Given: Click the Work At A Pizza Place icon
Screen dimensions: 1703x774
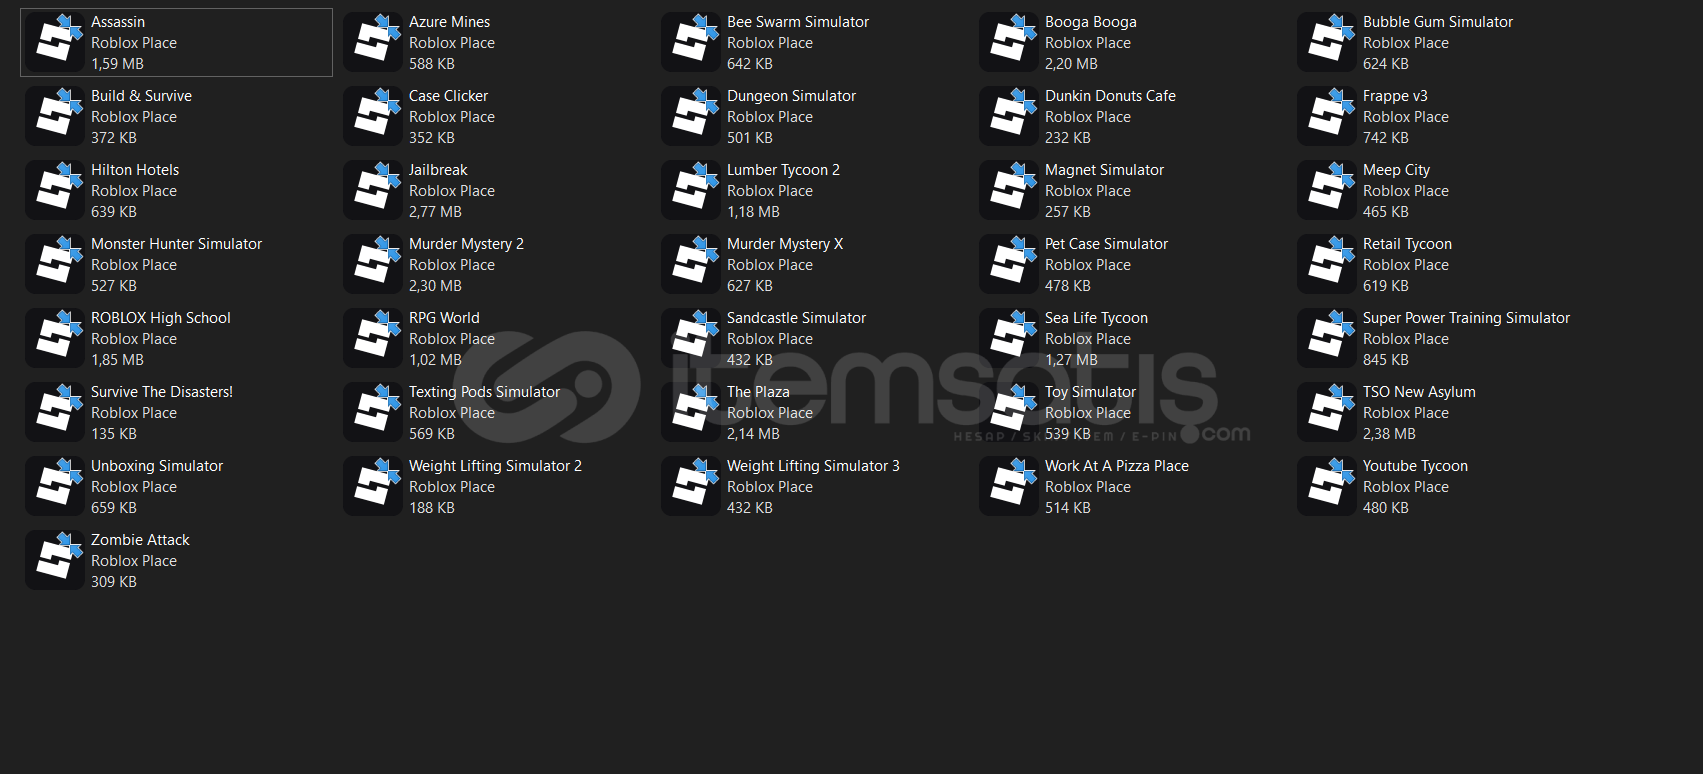Looking at the screenshot, I should 1010,486.
